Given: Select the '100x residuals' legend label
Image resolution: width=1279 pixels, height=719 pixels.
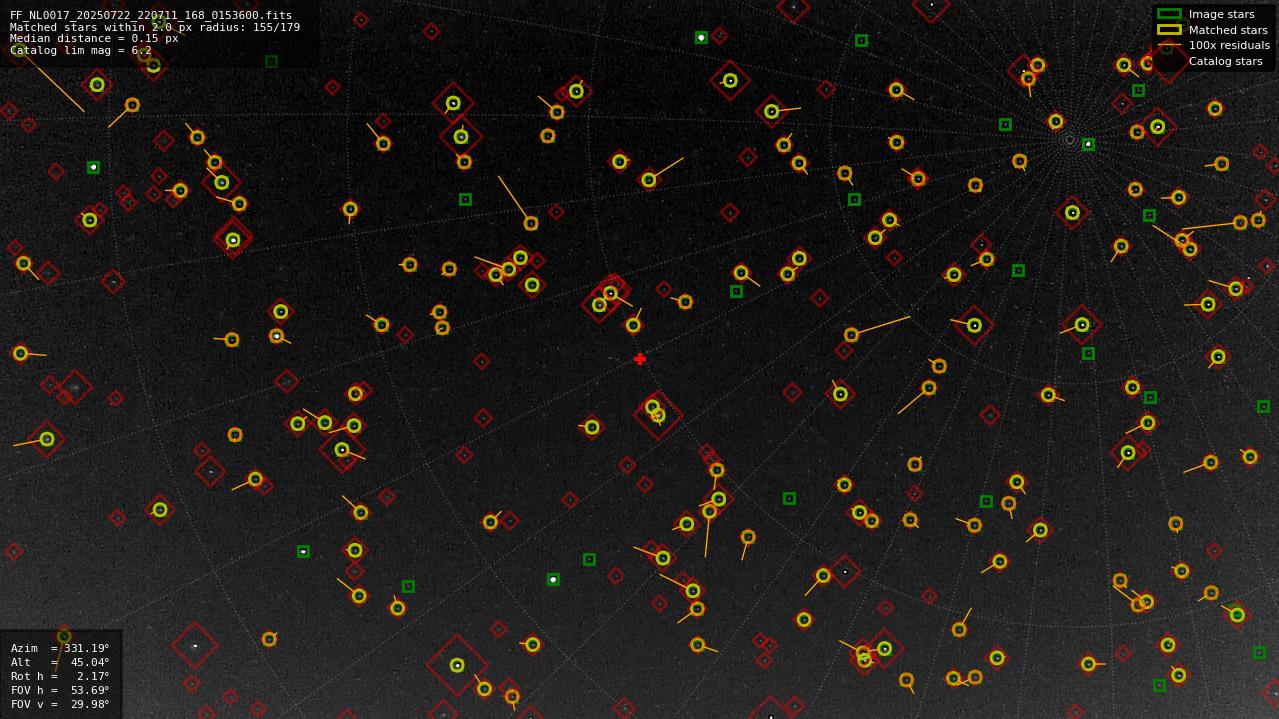Looking at the screenshot, I should pyautogui.click(x=1229, y=45).
